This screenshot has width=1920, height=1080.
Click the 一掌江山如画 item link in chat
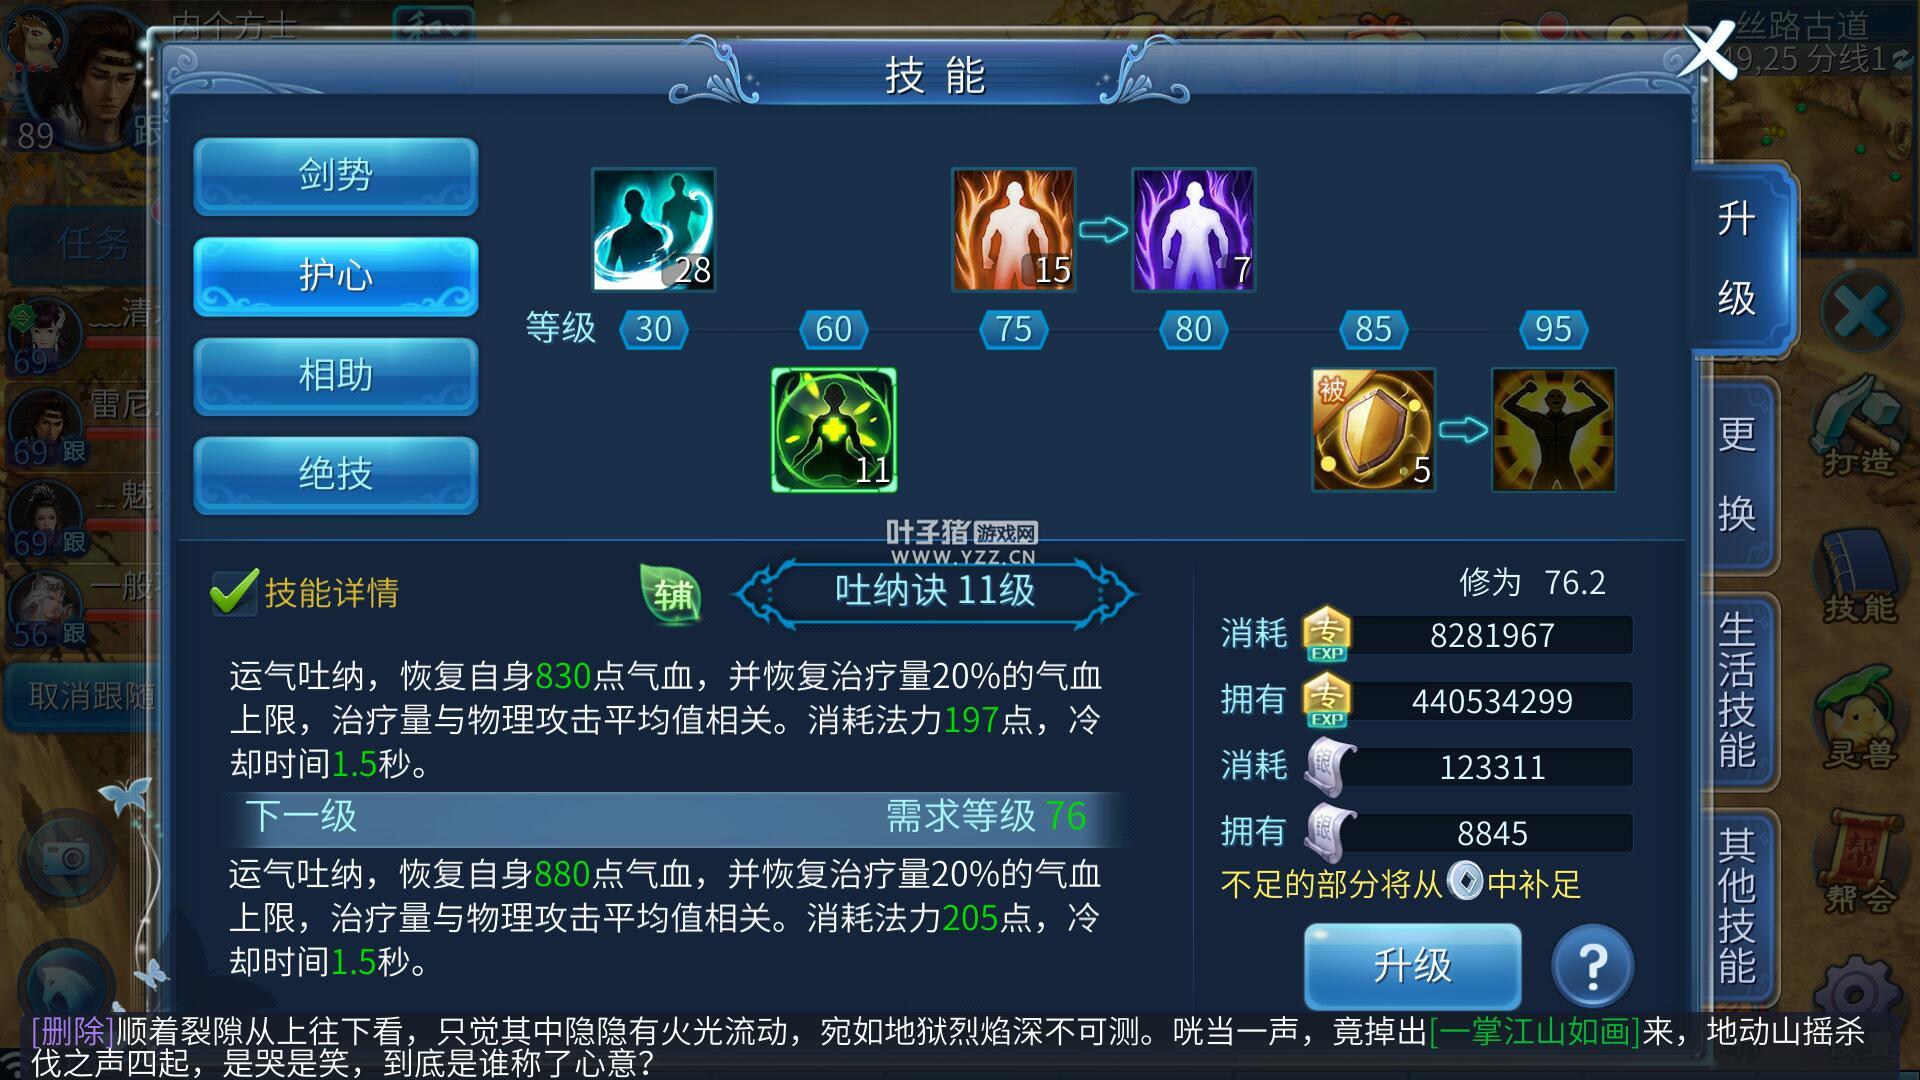pos(1534,1030)
